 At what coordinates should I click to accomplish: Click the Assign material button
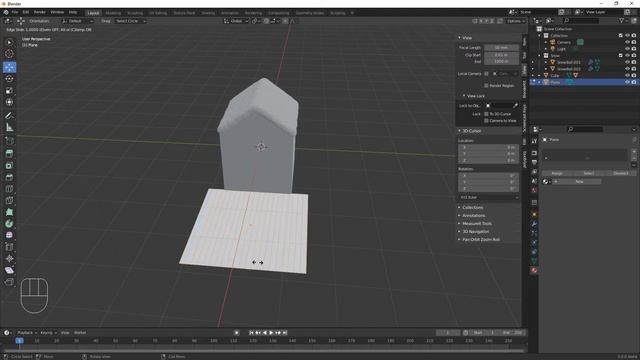point(557,173)
